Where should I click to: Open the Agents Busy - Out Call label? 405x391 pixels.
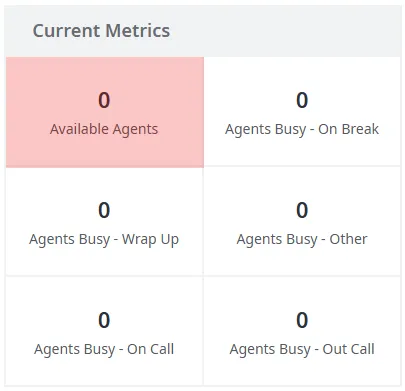pos(302,349)
